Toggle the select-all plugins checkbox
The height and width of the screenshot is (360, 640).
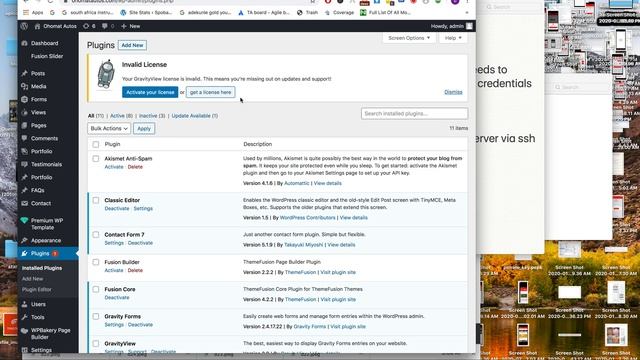coord(96,144)
